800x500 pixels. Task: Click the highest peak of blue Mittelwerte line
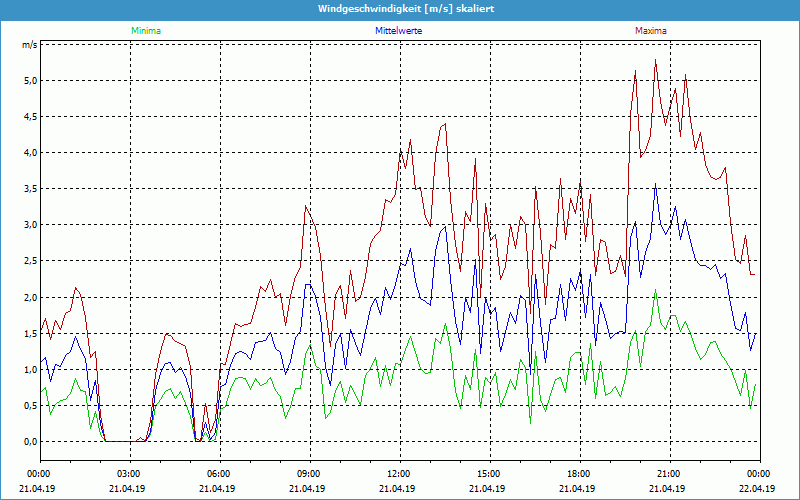(x=656, y=184)
